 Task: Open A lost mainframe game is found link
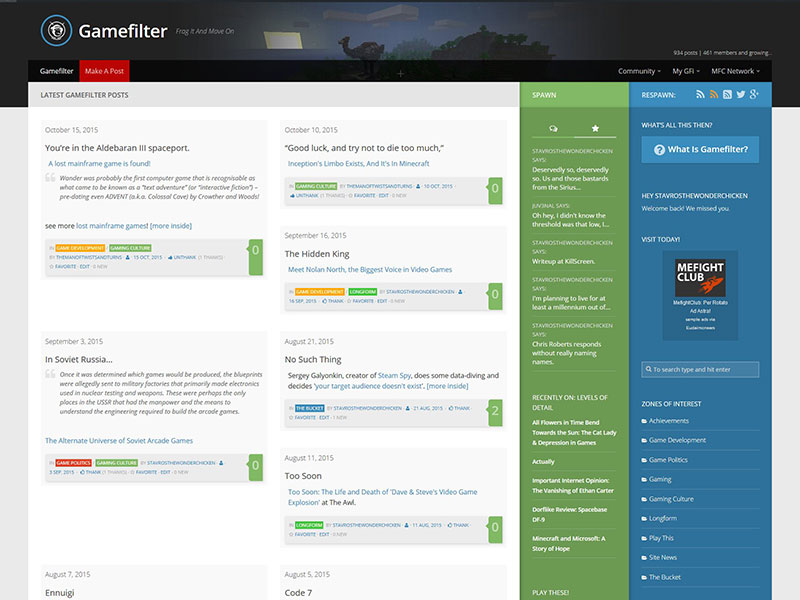[x=99, y=163]
